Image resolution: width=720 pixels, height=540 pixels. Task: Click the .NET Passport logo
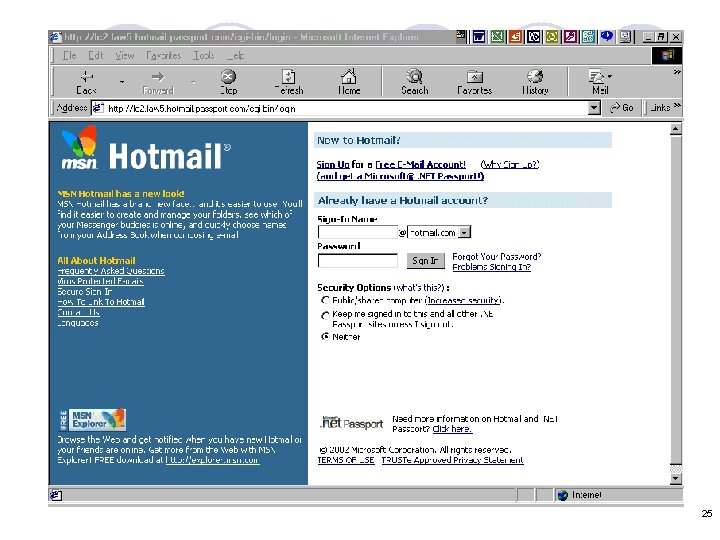352,422
